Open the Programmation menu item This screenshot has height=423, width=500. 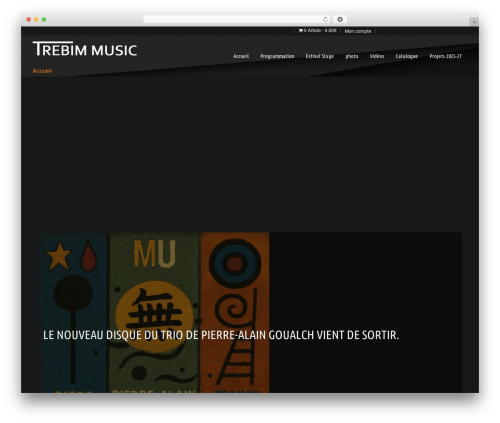click(277, 56)
